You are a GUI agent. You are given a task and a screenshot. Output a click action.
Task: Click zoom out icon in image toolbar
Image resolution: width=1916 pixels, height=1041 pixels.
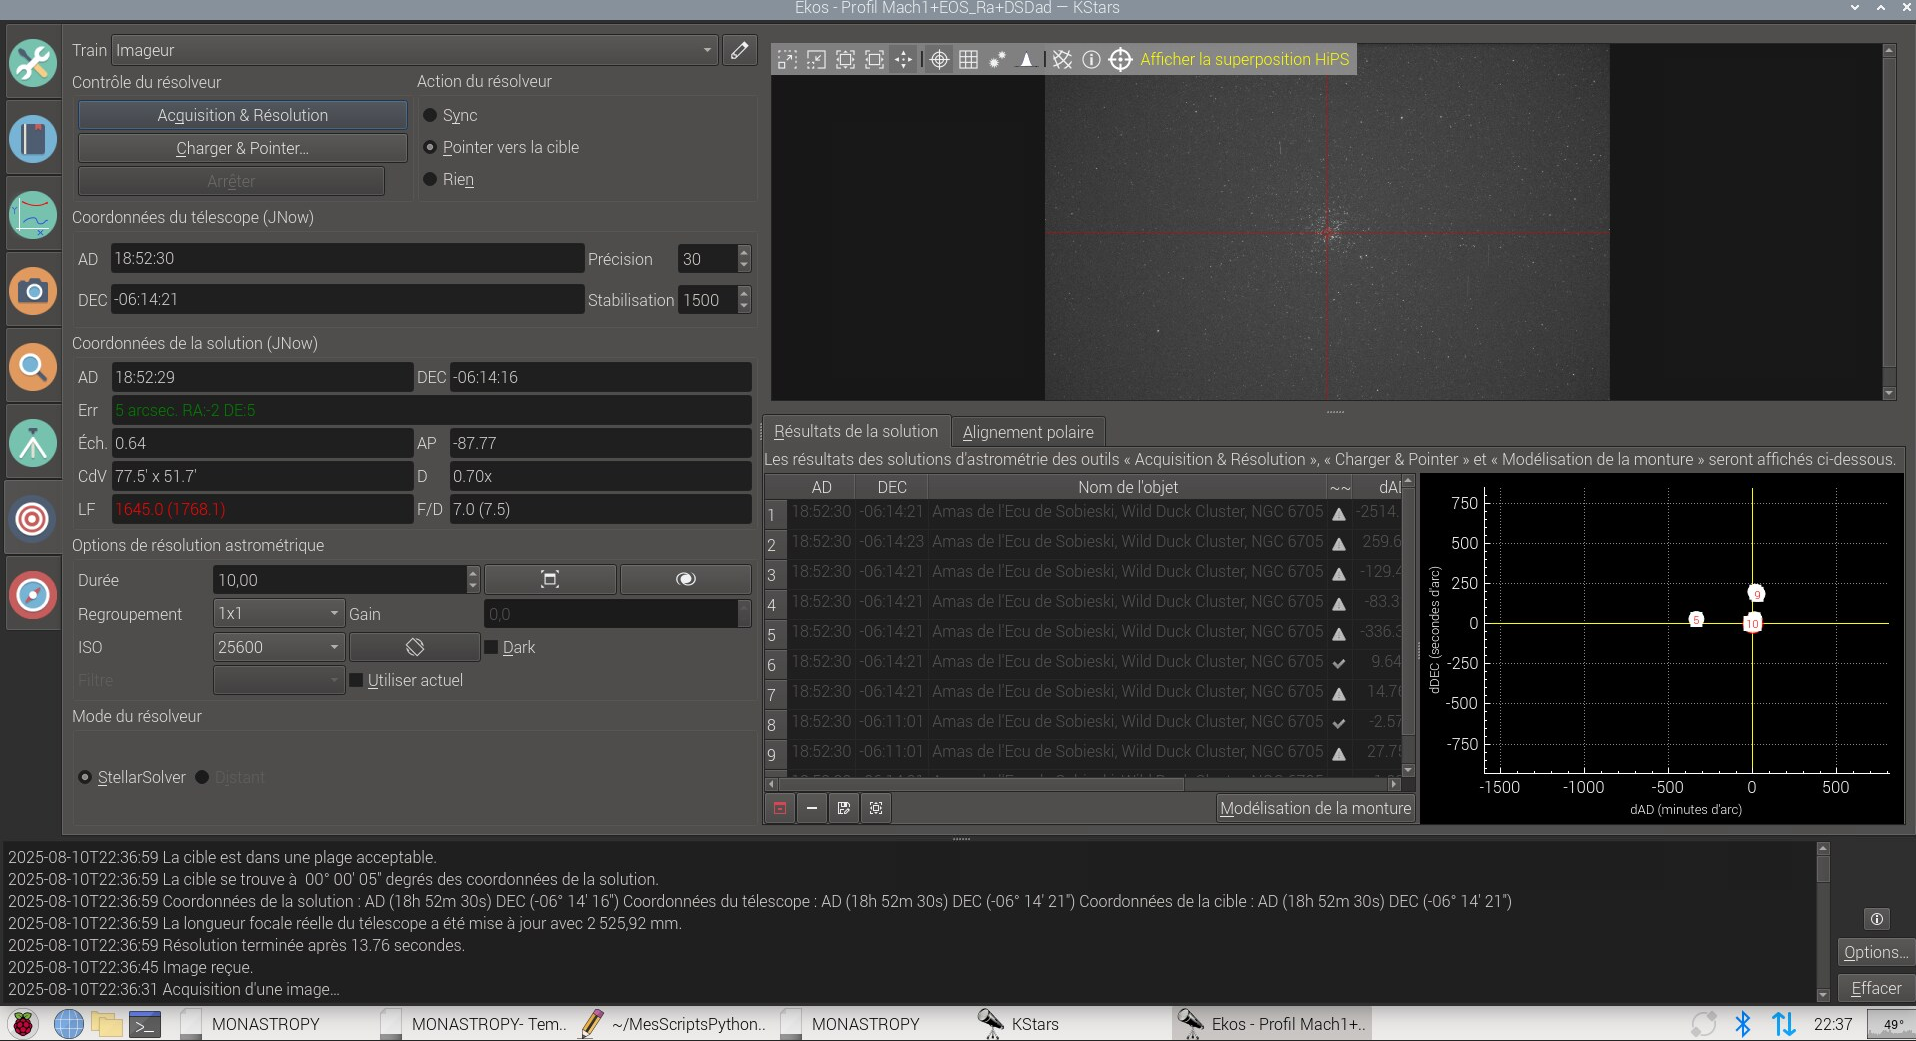pos(816,60)
